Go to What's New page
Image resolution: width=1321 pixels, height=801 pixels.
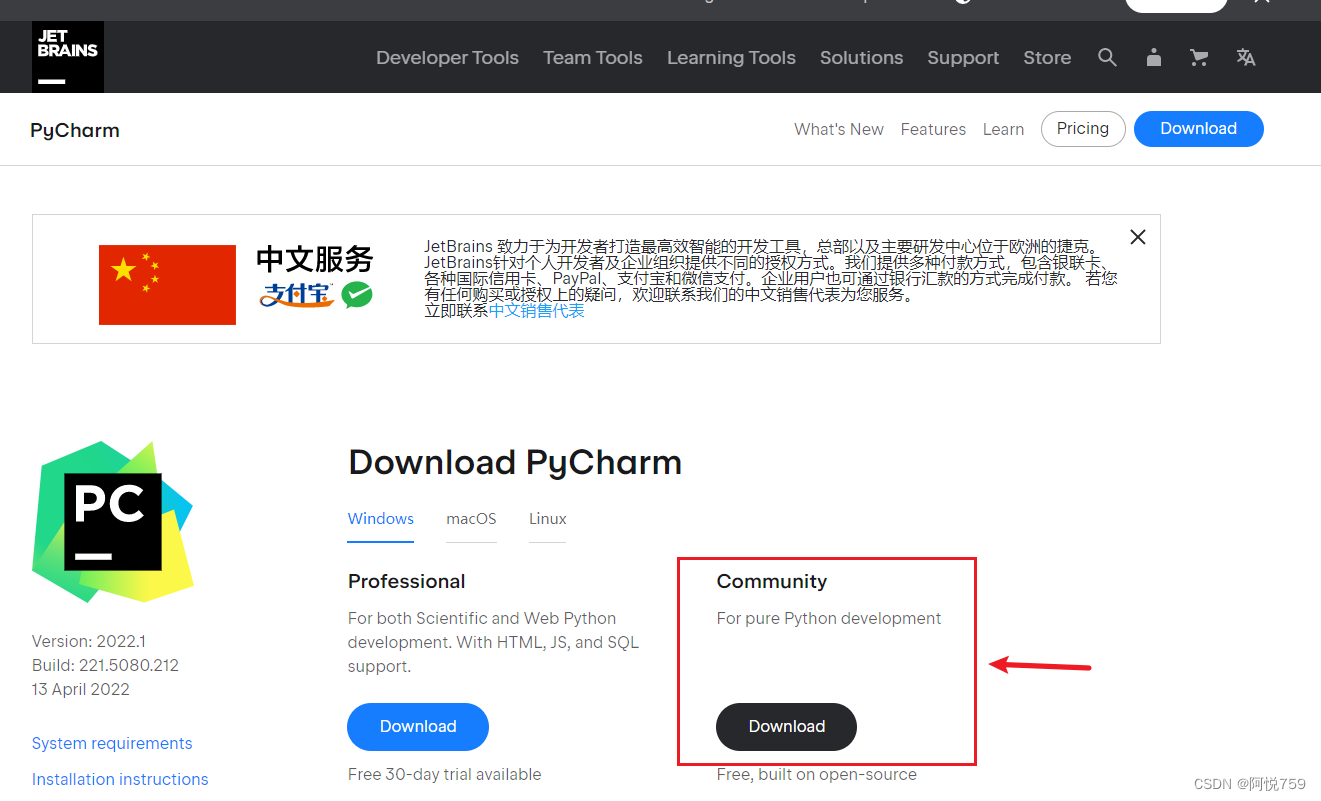(x=839, y=129)
